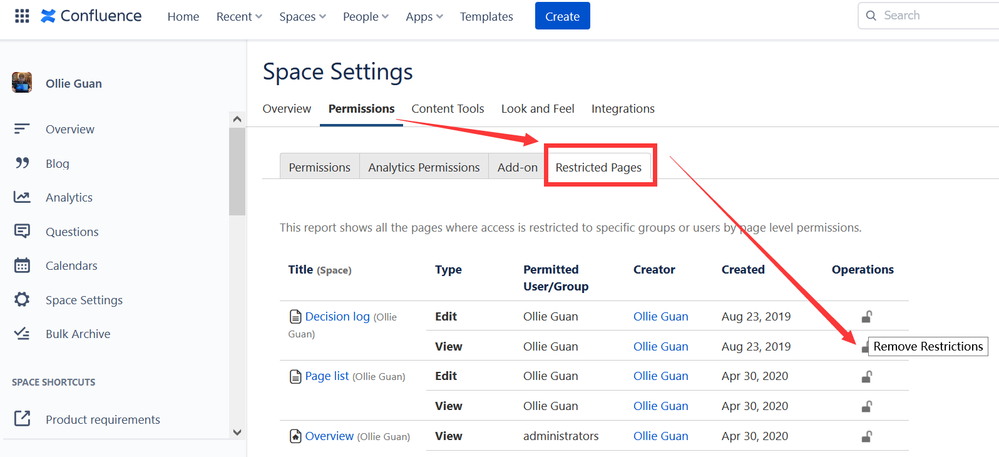Open Product requirements space shortcut
The image size is (999, 457).
tap(103, 419)
